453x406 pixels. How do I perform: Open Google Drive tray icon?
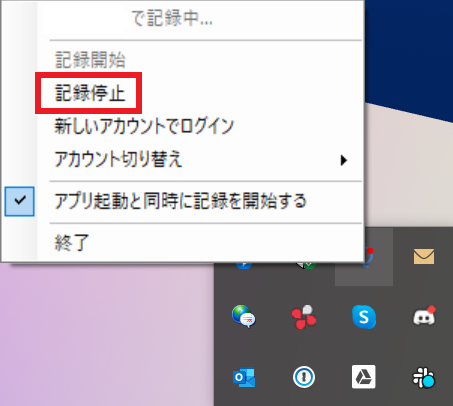click(364, 377)
